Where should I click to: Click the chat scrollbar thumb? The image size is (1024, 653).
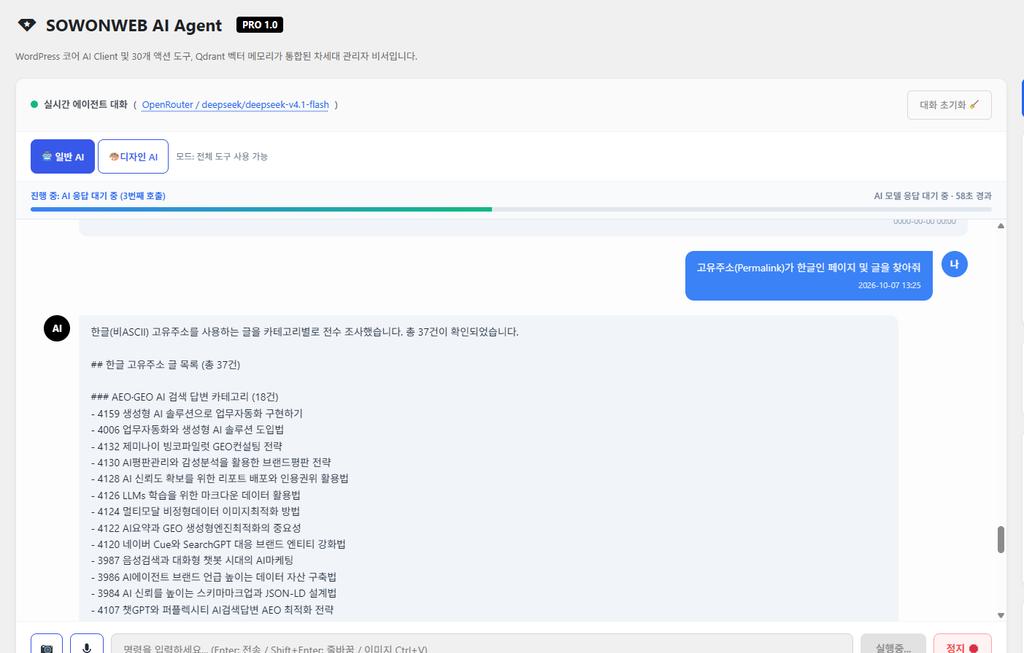[x=1000, y=539]
